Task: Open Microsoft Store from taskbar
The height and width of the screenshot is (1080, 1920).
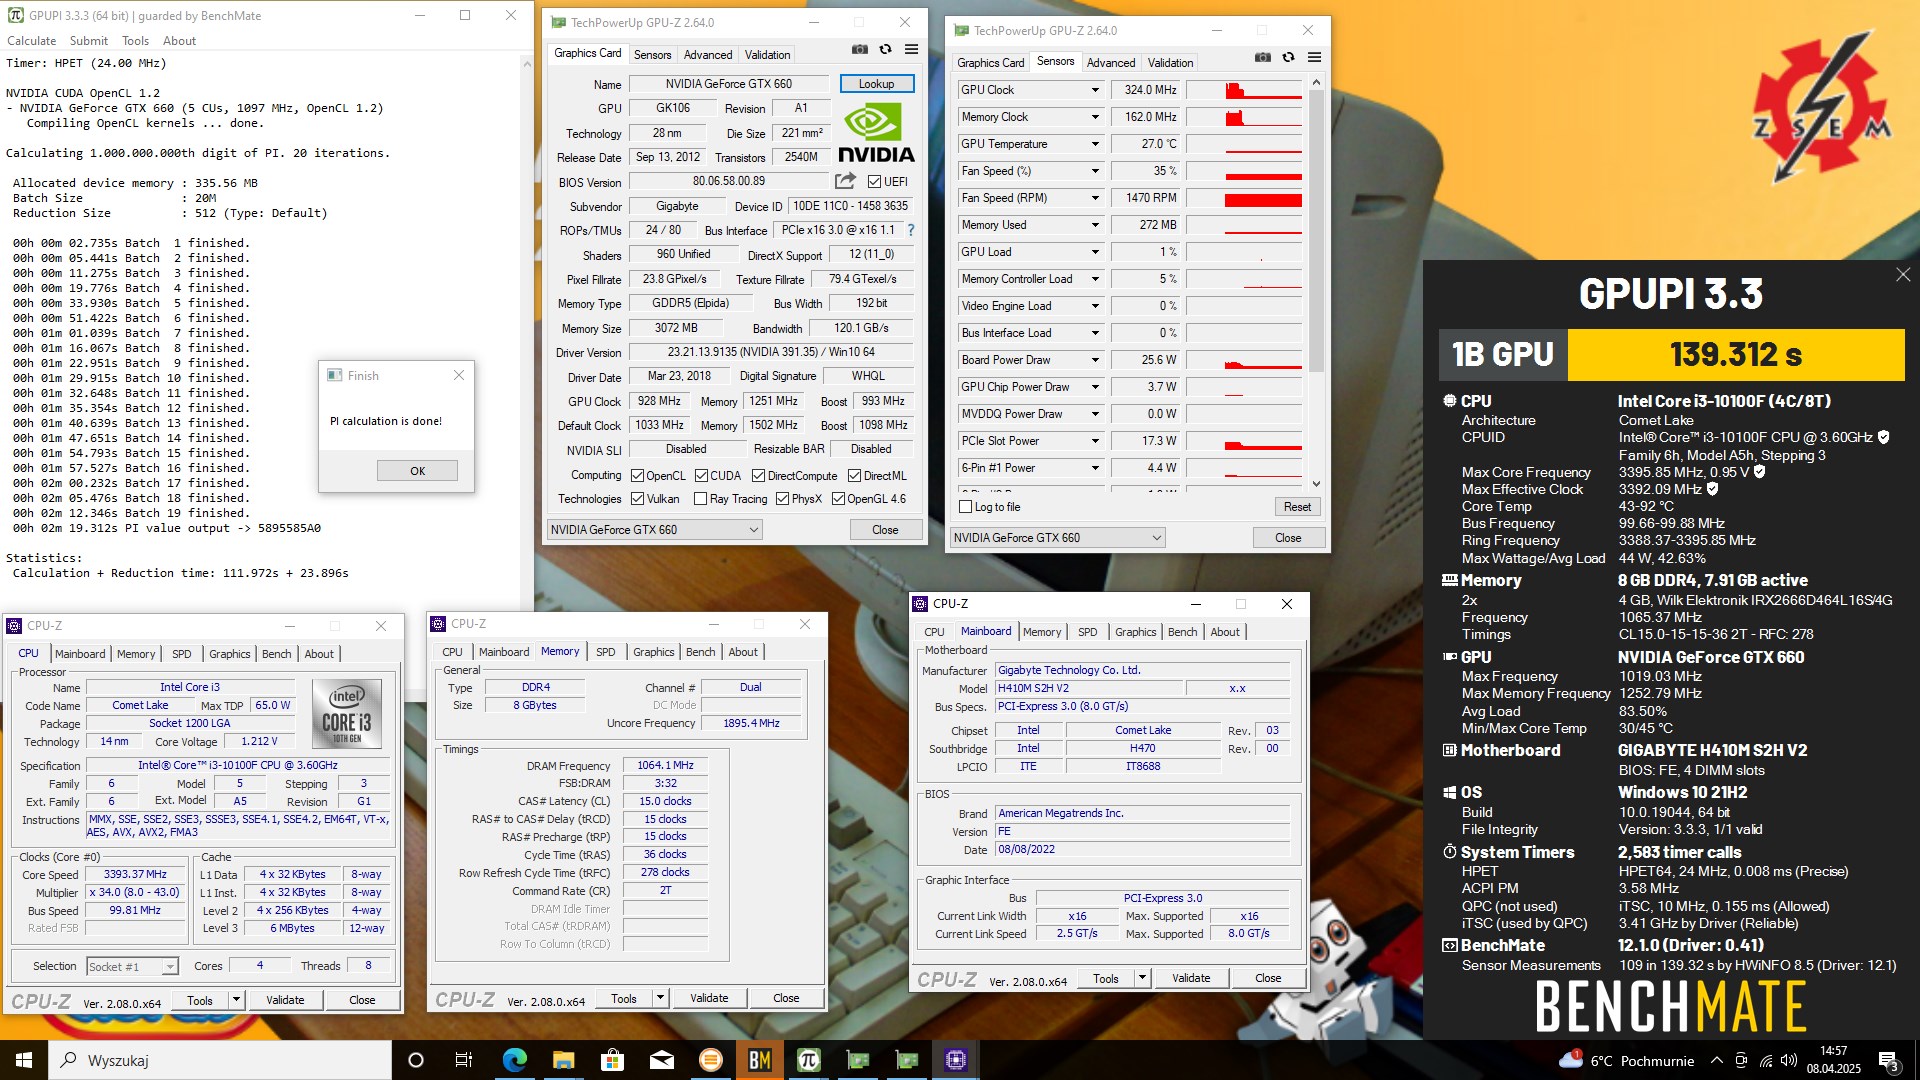Action: pos(612,1060)
